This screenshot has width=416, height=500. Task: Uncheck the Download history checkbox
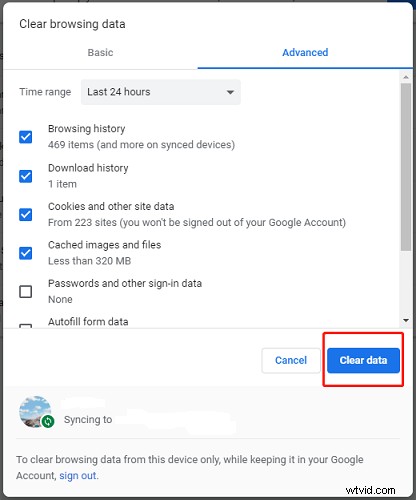(x=26, y=176)
